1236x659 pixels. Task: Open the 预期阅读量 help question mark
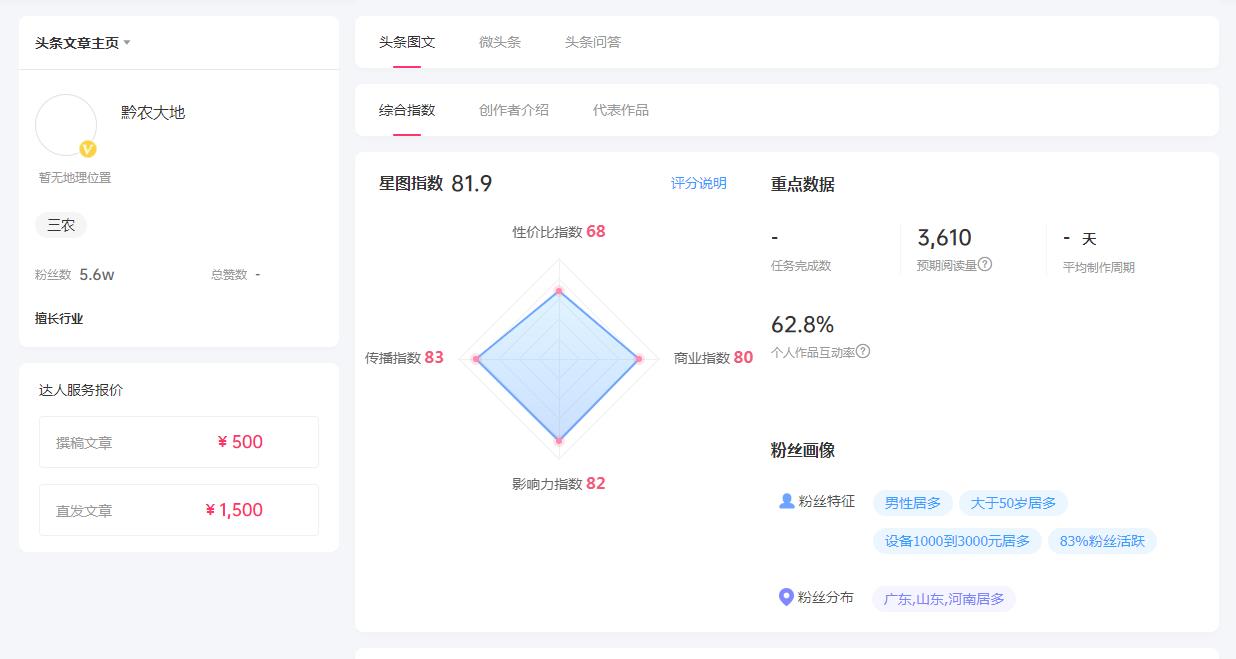(x=984, y=266)
